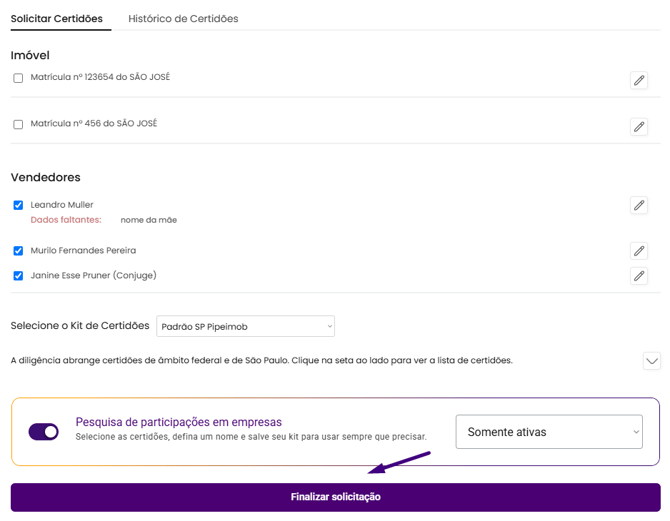This screenshot has height=521, width=670.
Task: Edit Janine Esse Pruner using pencil icon
Action: pos(639,276)
